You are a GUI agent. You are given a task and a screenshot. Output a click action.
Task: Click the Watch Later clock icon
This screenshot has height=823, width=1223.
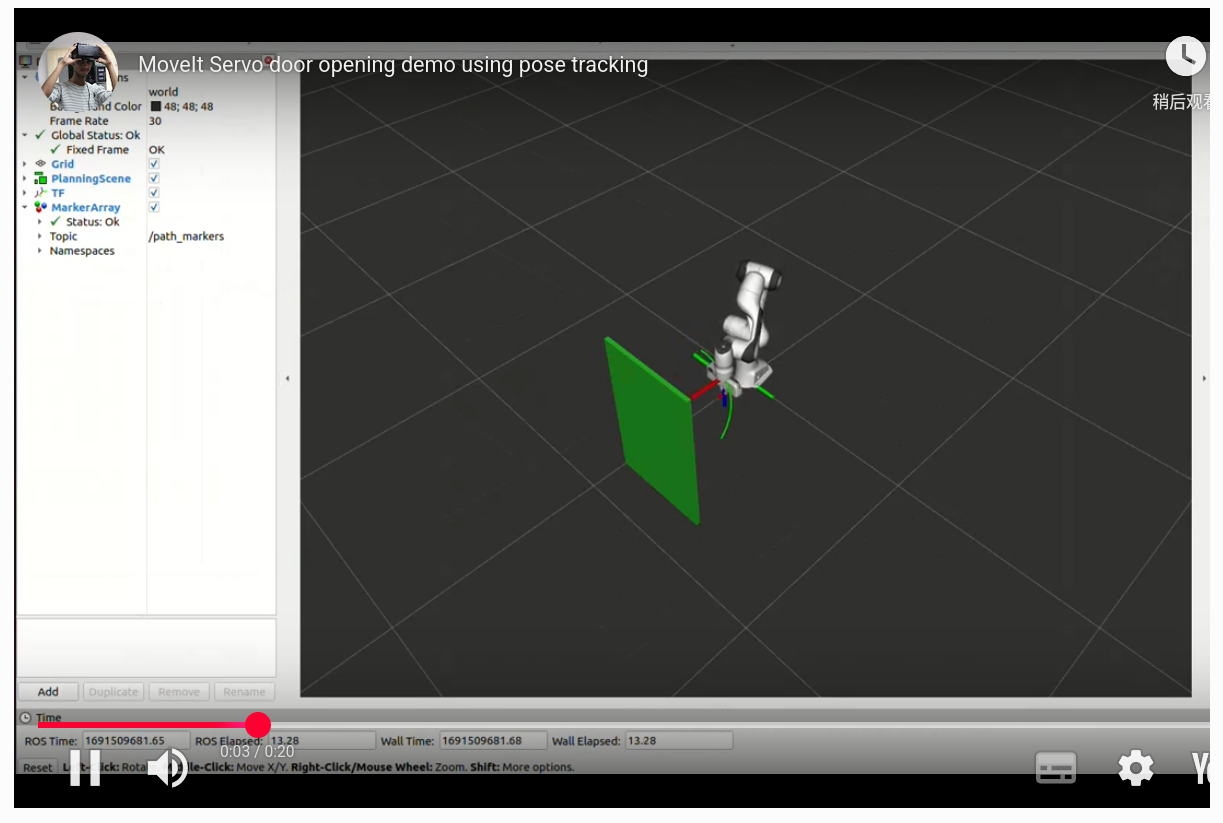point(1186,56)
